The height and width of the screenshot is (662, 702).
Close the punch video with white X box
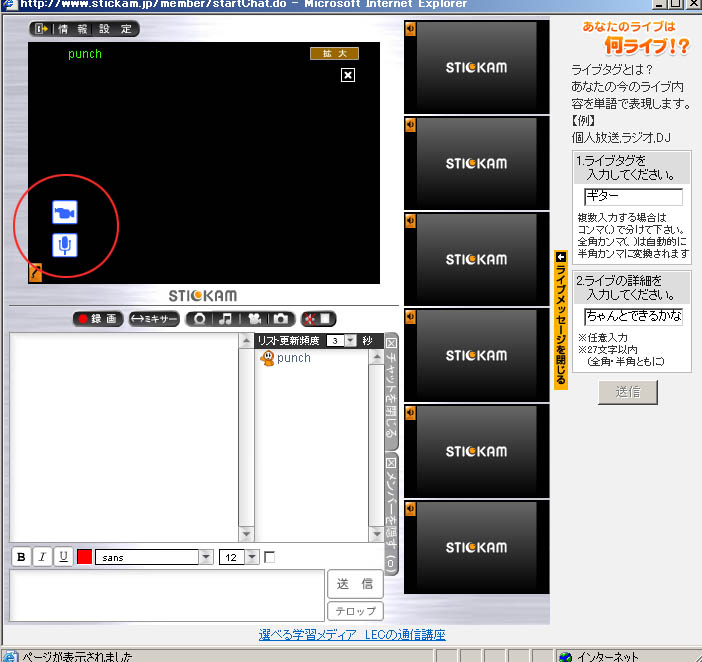348,75
